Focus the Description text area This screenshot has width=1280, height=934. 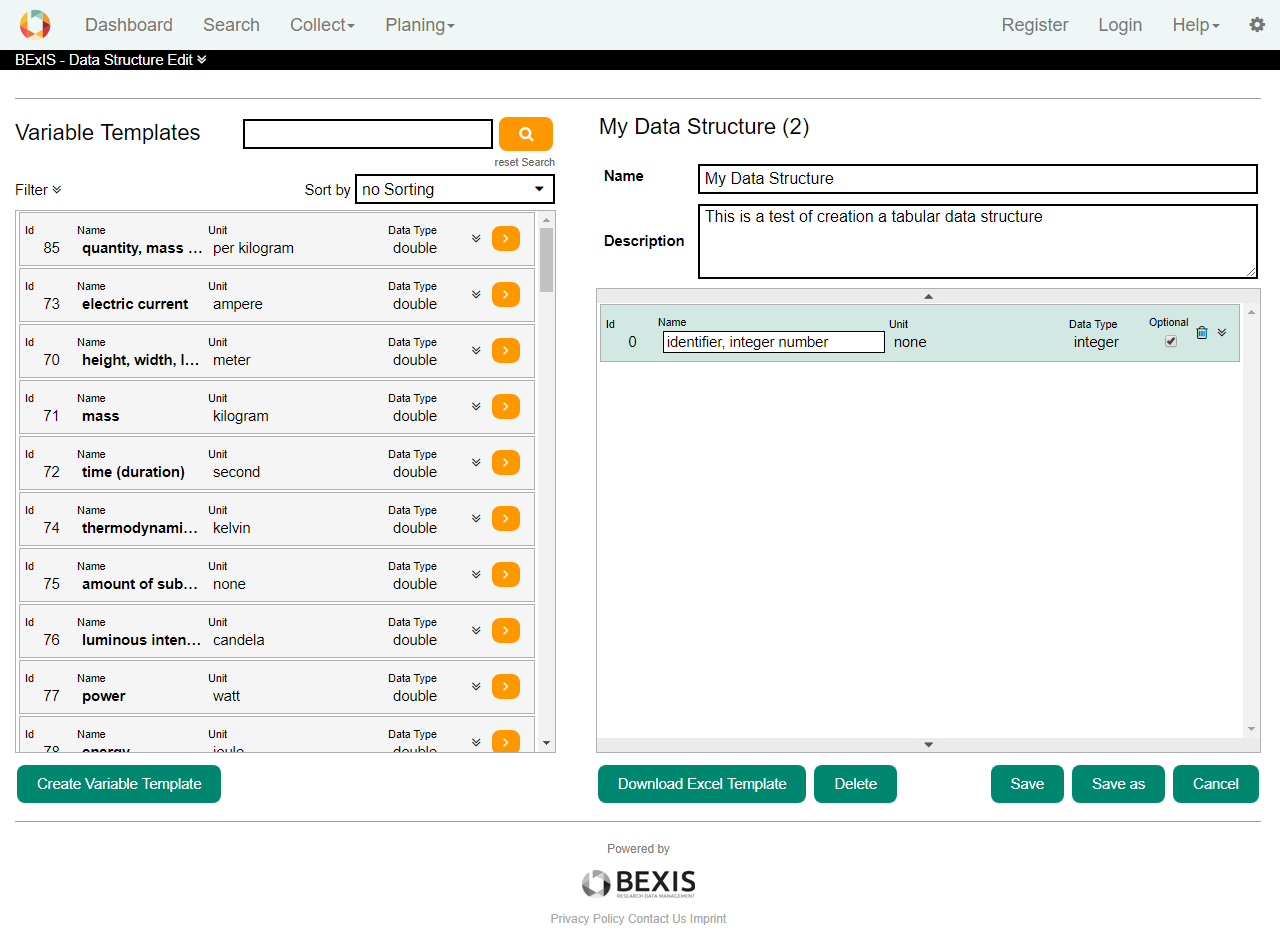[x=977, y=241]
